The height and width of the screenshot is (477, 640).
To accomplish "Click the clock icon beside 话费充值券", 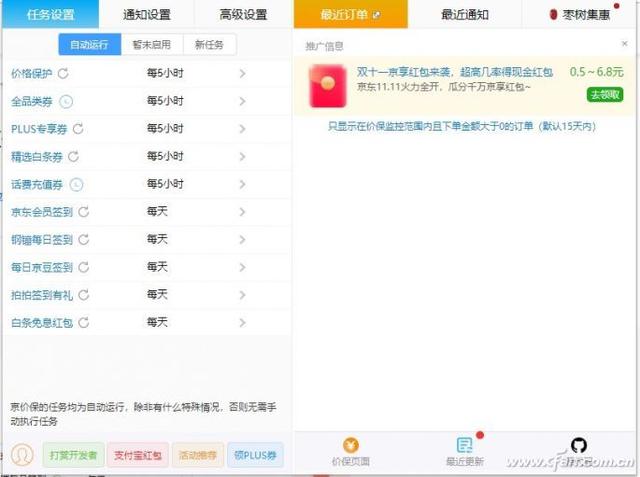I will click(76, 184).
